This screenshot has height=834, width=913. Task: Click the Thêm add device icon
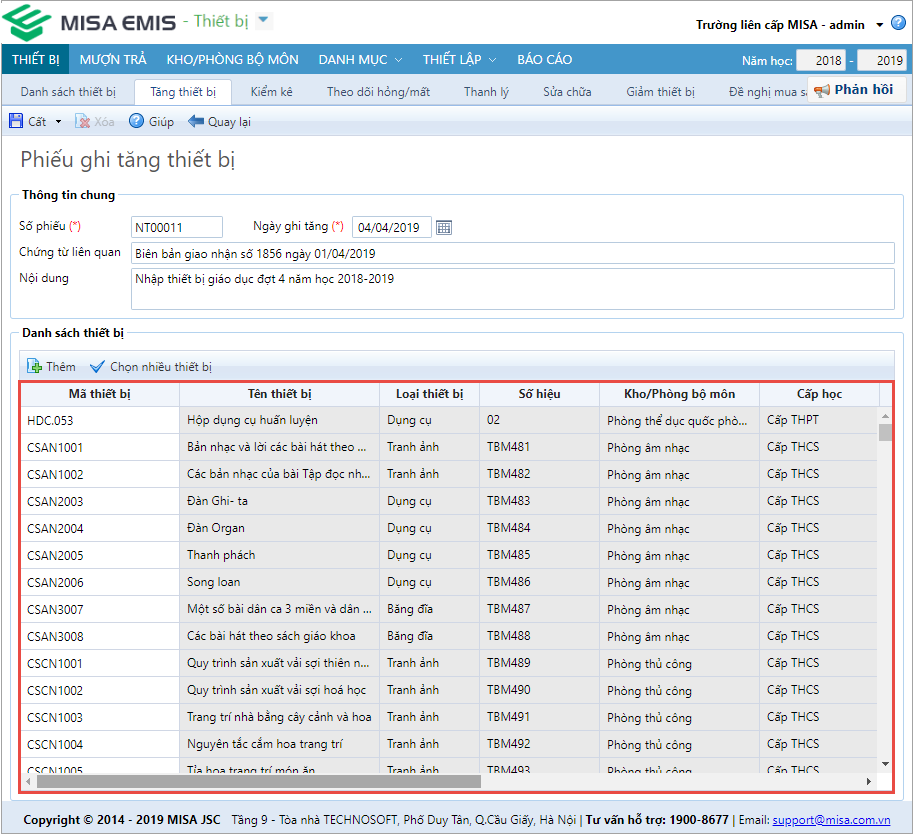tap(34, 367)
